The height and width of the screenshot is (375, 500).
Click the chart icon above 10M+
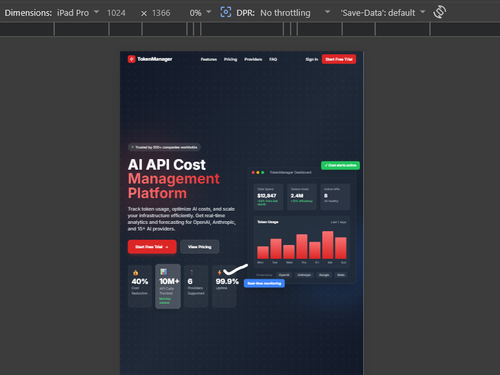click(x=163, y=272)
